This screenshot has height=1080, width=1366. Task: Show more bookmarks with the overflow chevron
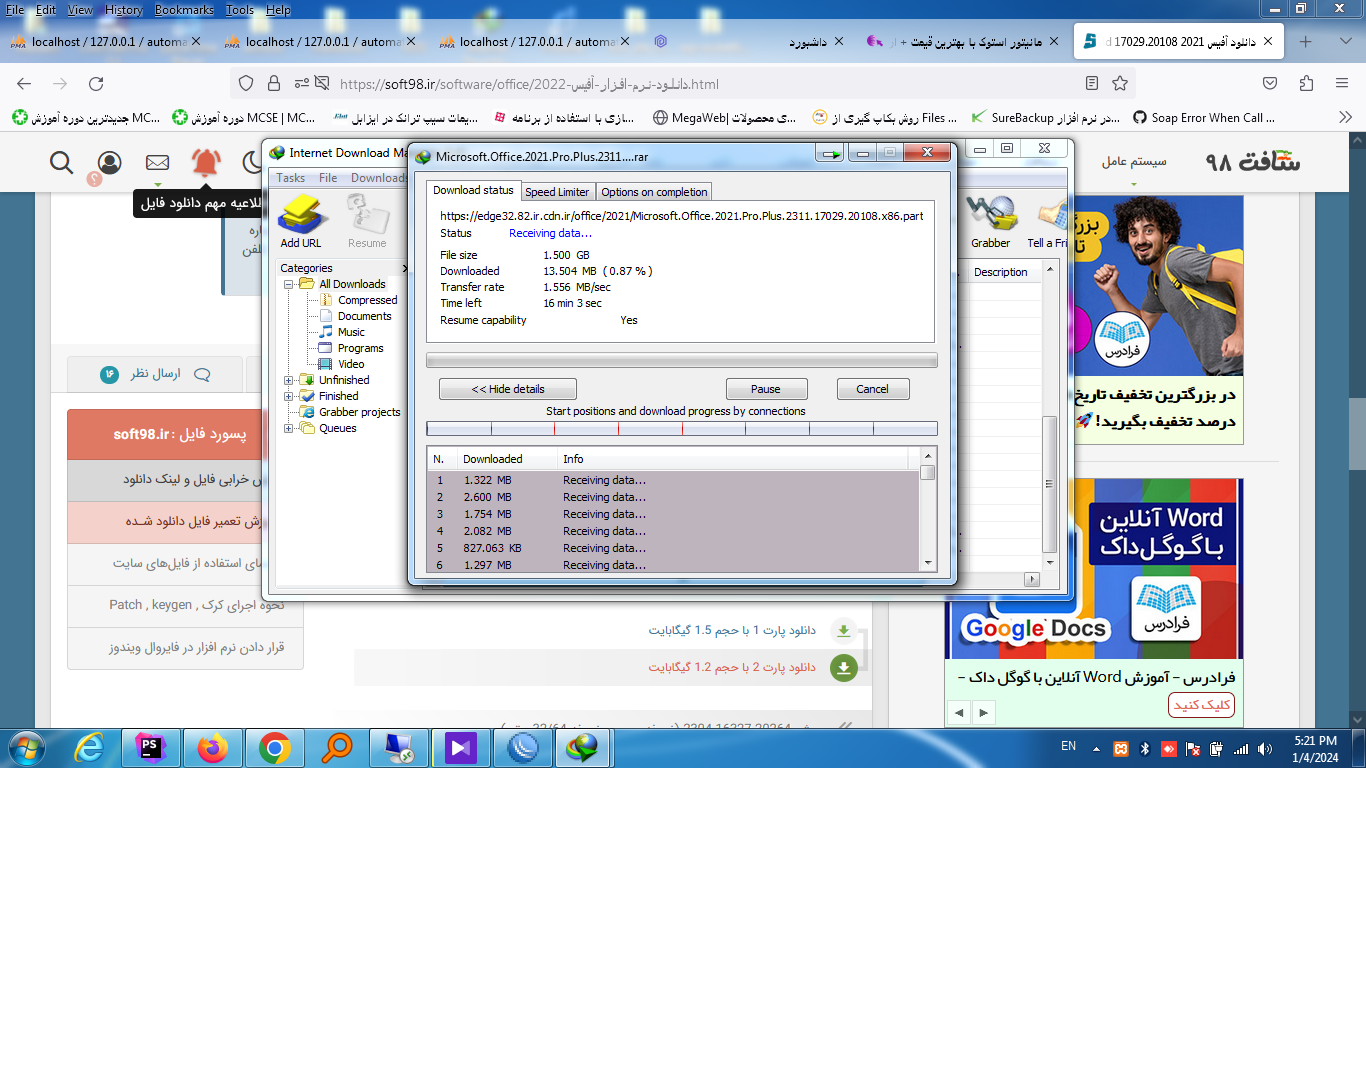pos(1345,118)
